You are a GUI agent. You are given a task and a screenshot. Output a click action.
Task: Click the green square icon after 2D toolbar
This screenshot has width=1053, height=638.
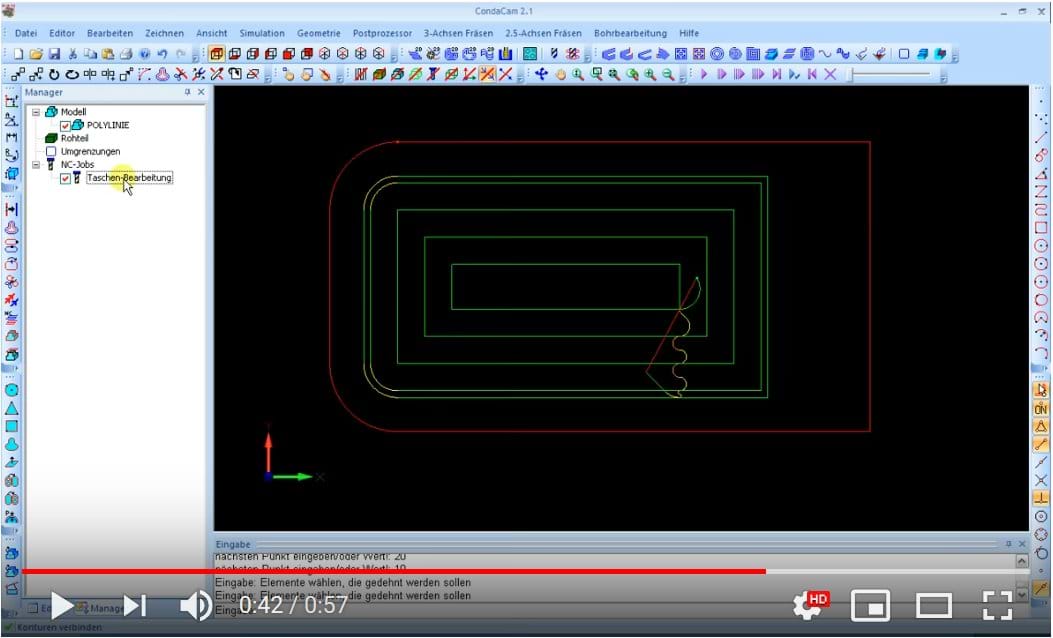point(530,54)
